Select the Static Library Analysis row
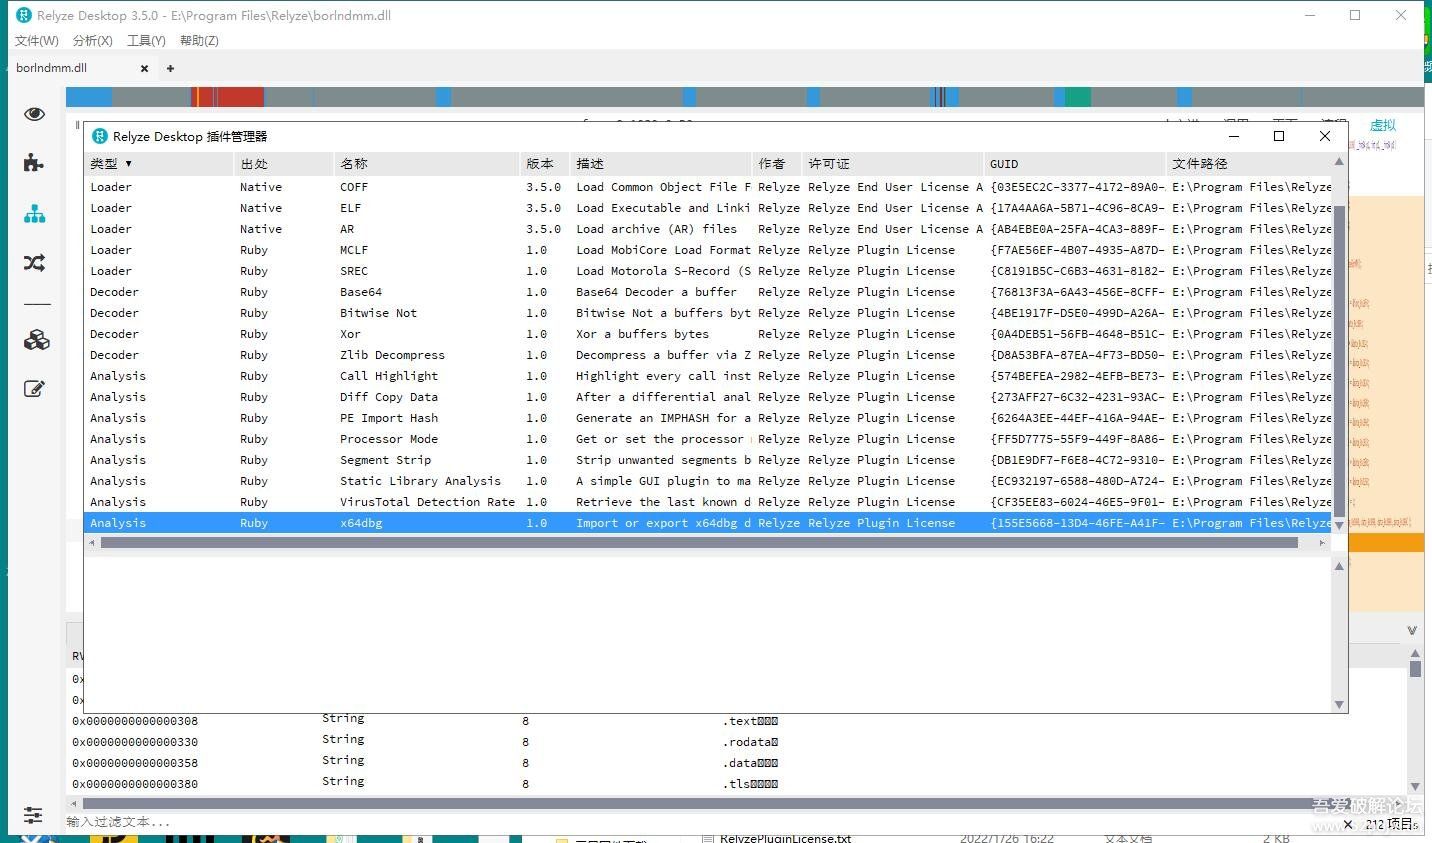The width and height of the screenshot is (1432, 843). [x=708, y=481]
